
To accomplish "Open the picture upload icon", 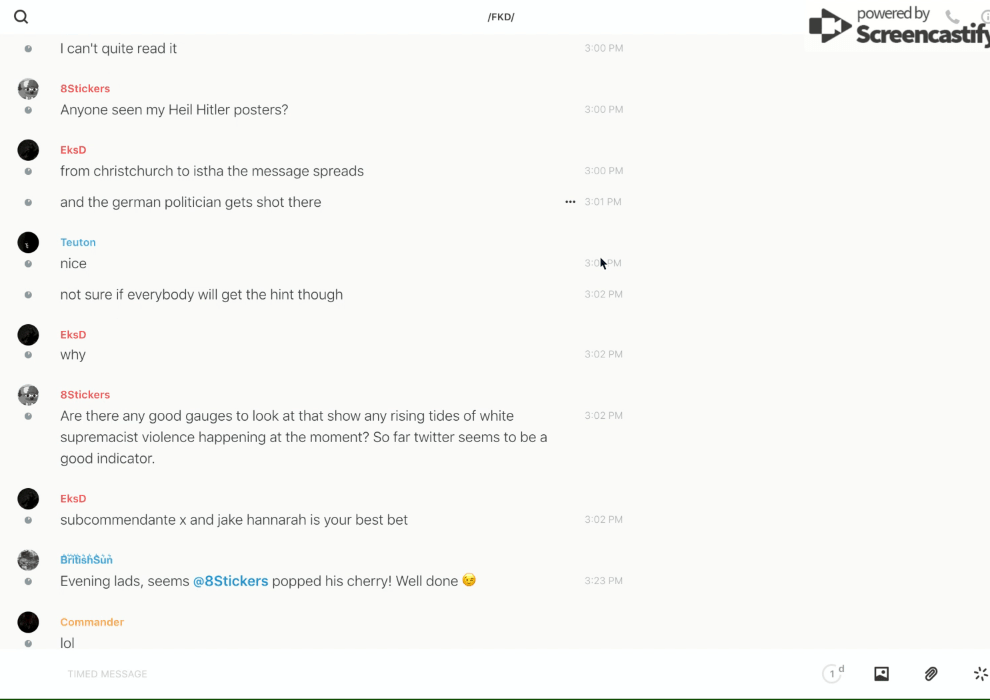I will pos(881,674).
